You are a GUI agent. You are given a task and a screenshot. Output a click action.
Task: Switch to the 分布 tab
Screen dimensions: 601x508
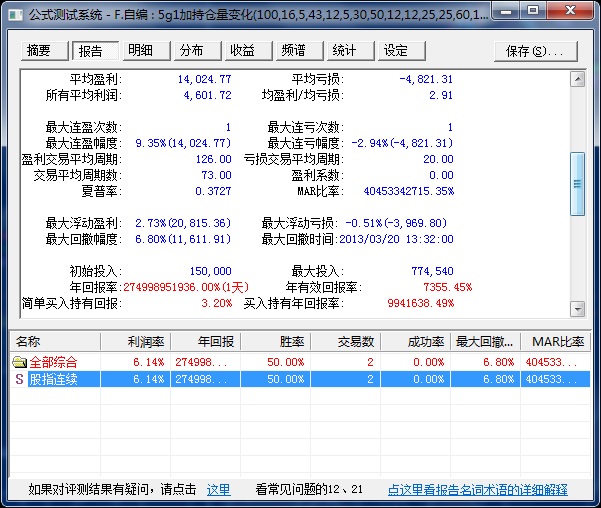click(x=192, y=51)
